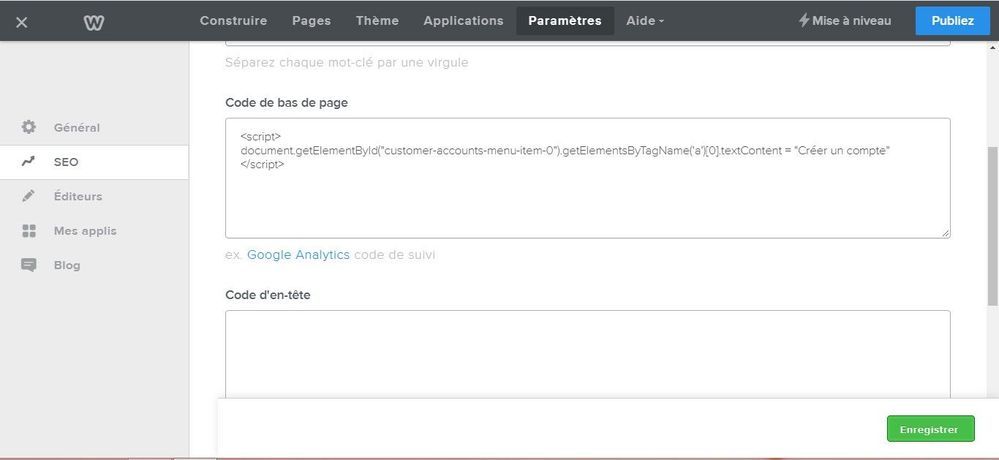Viewport: 999px width, 460px height.
Task: Click the Blog speech bubble icon
Action: 29,265
